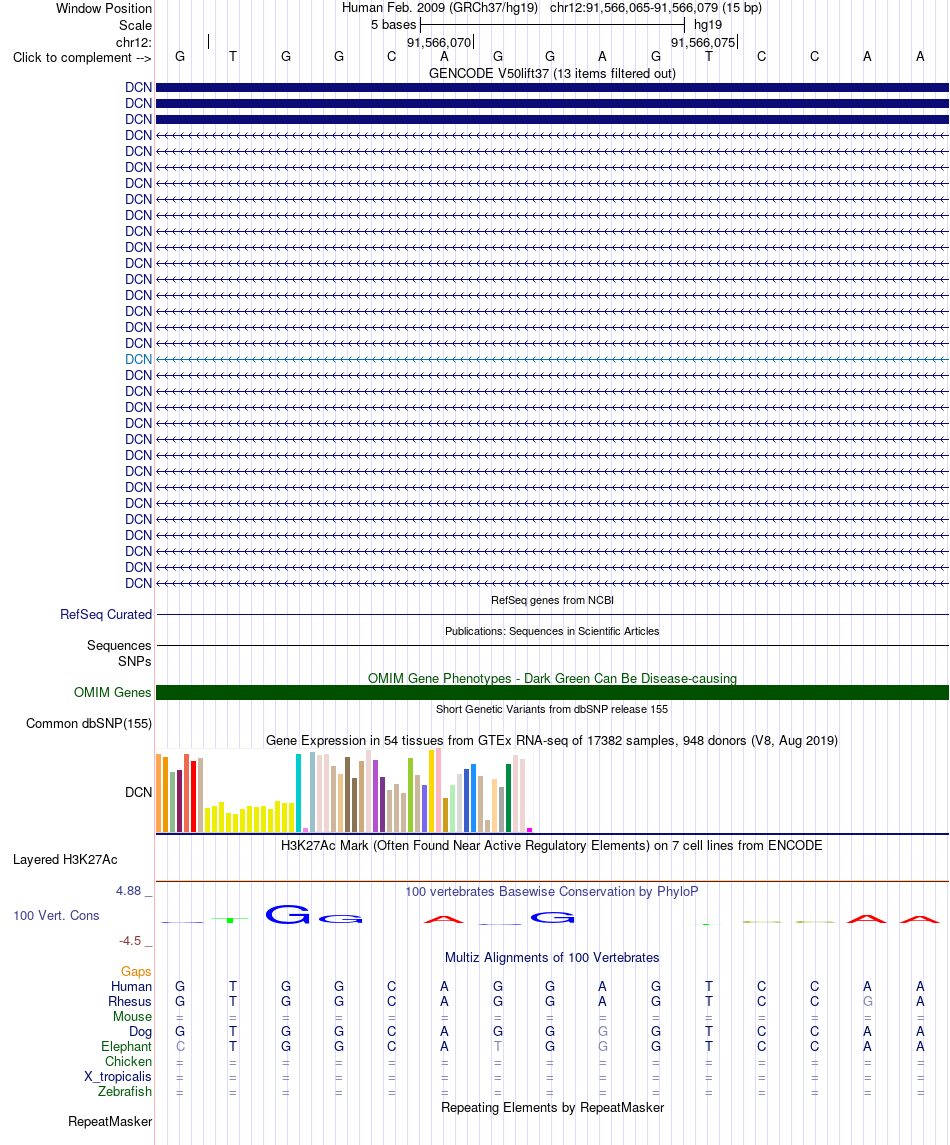Click the faded G in the Rhesus alignment row
This screenshot has height=1145, width=950.
[x=867, y=1002]
